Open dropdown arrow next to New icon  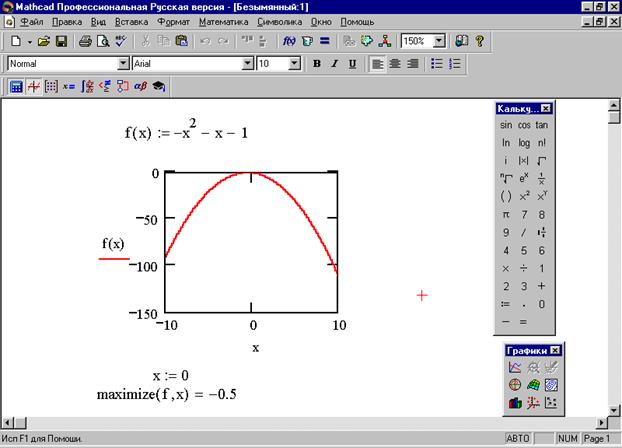(29, 42)
